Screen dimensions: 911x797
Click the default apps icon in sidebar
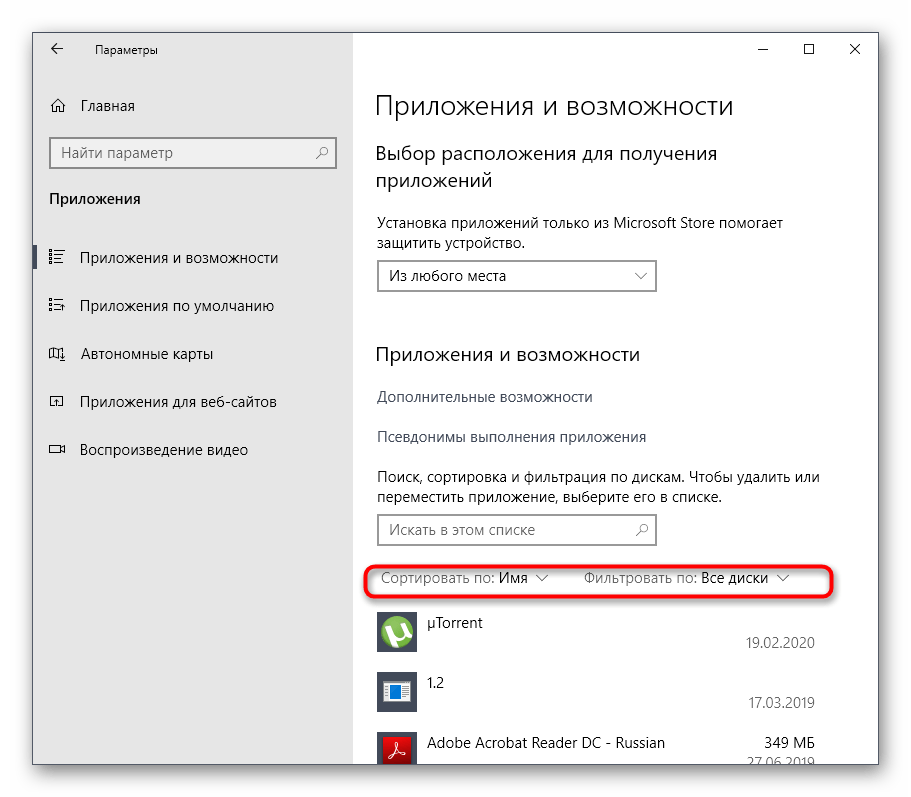57,306
